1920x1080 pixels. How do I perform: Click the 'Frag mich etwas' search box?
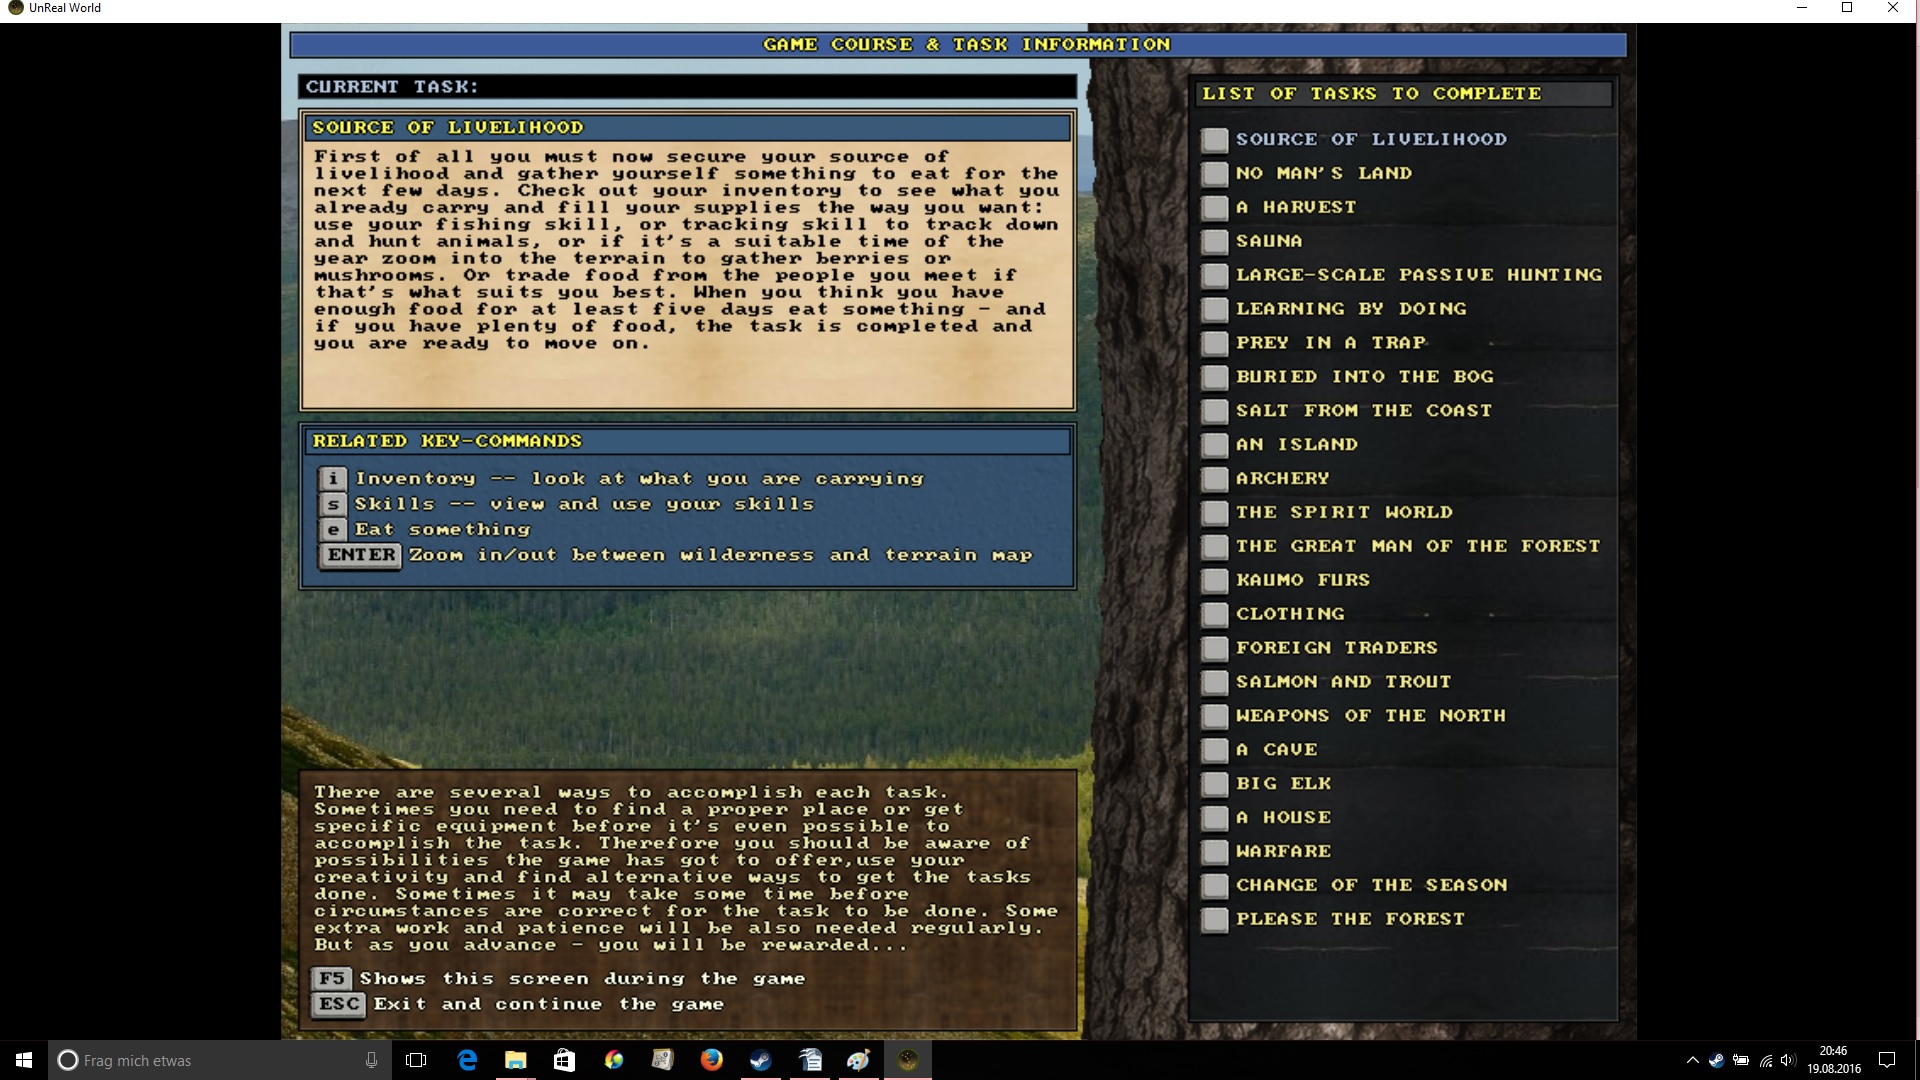tap(219, 1060)
